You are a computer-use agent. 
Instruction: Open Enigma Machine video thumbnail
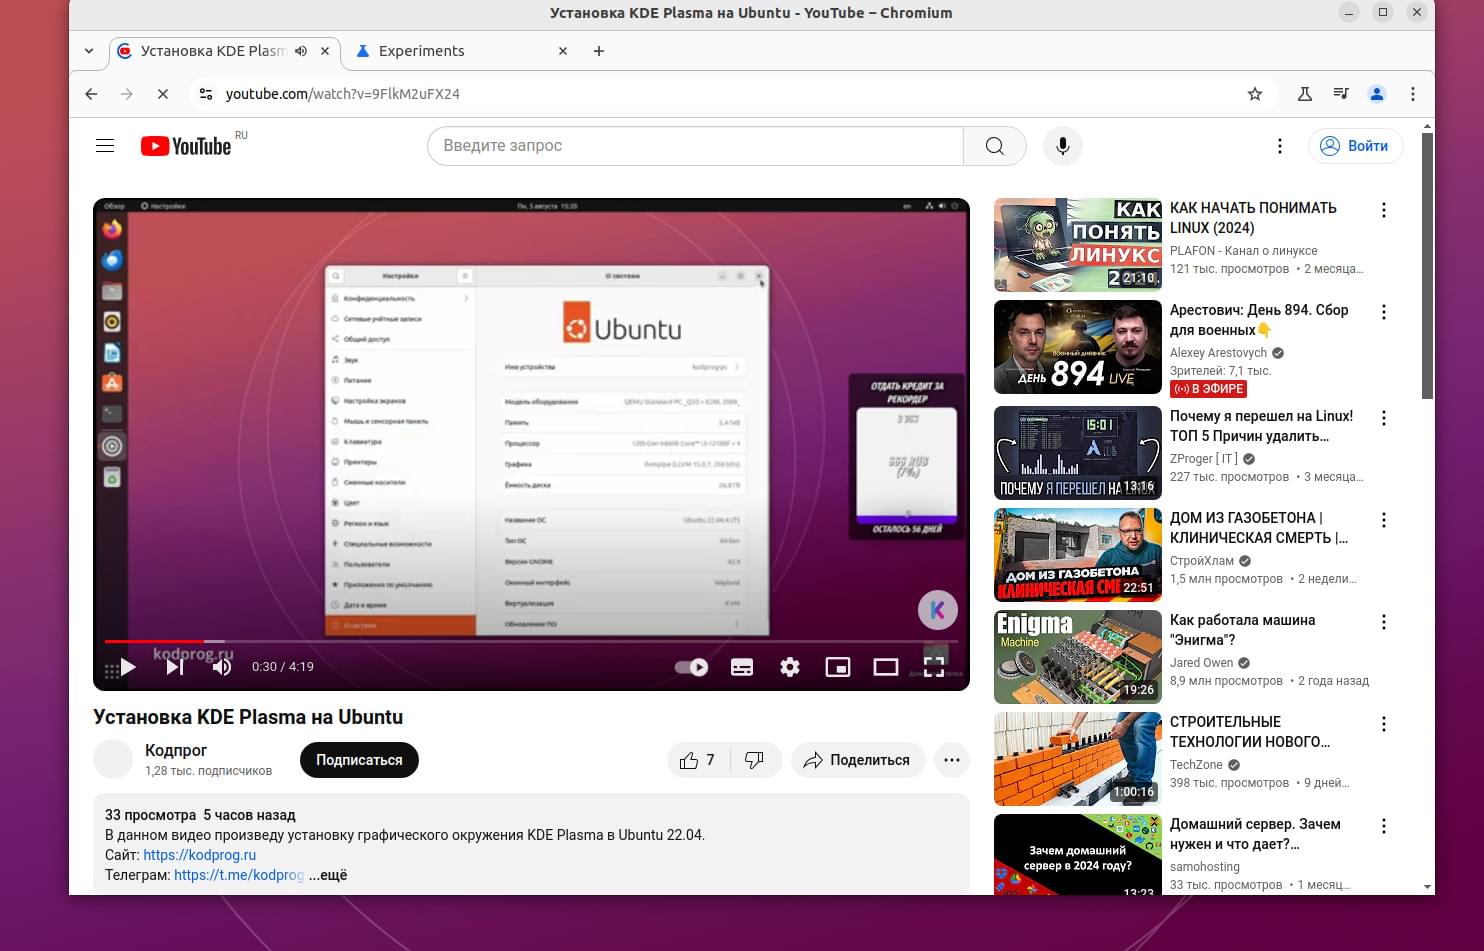pos(1078,657)
